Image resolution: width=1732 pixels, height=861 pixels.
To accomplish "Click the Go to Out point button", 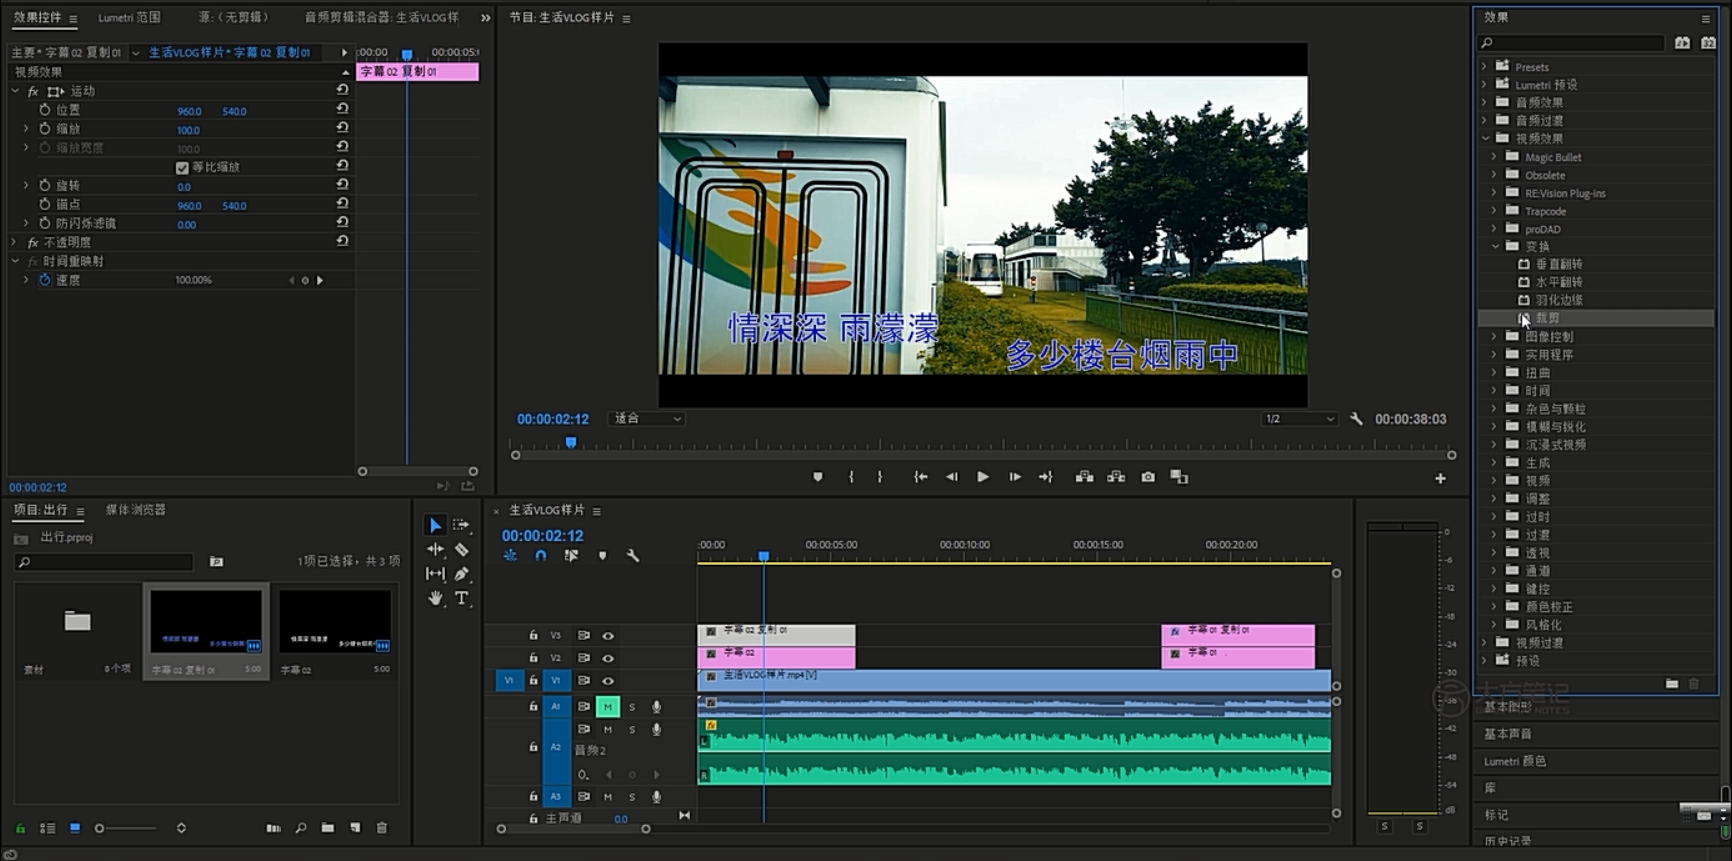I will 1046,477.
